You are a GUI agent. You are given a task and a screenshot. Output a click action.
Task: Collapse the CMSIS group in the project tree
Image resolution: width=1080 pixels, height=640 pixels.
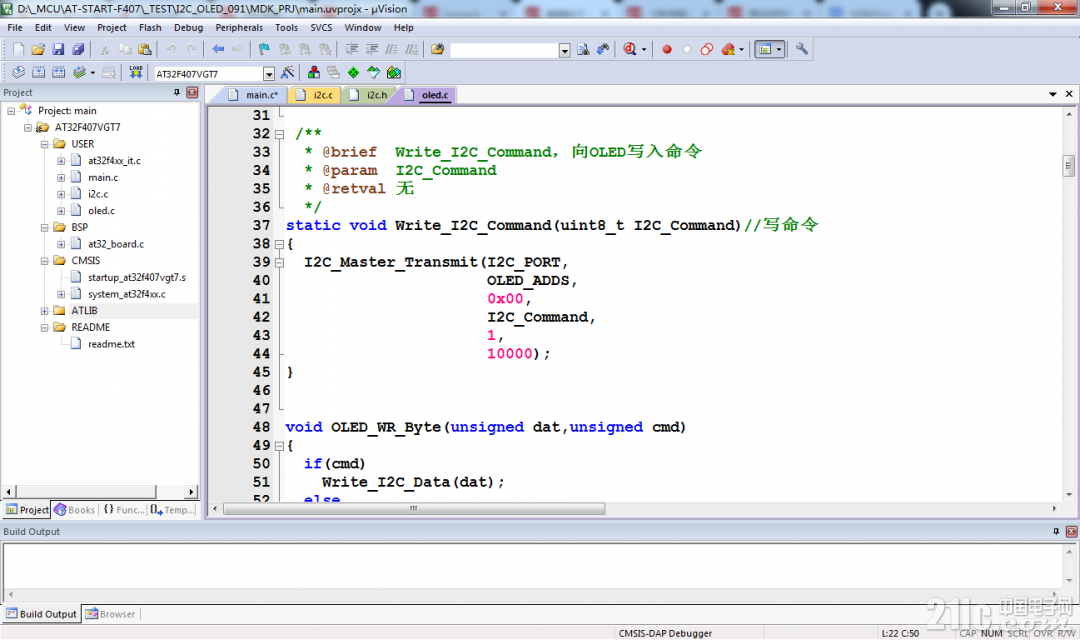44,261
